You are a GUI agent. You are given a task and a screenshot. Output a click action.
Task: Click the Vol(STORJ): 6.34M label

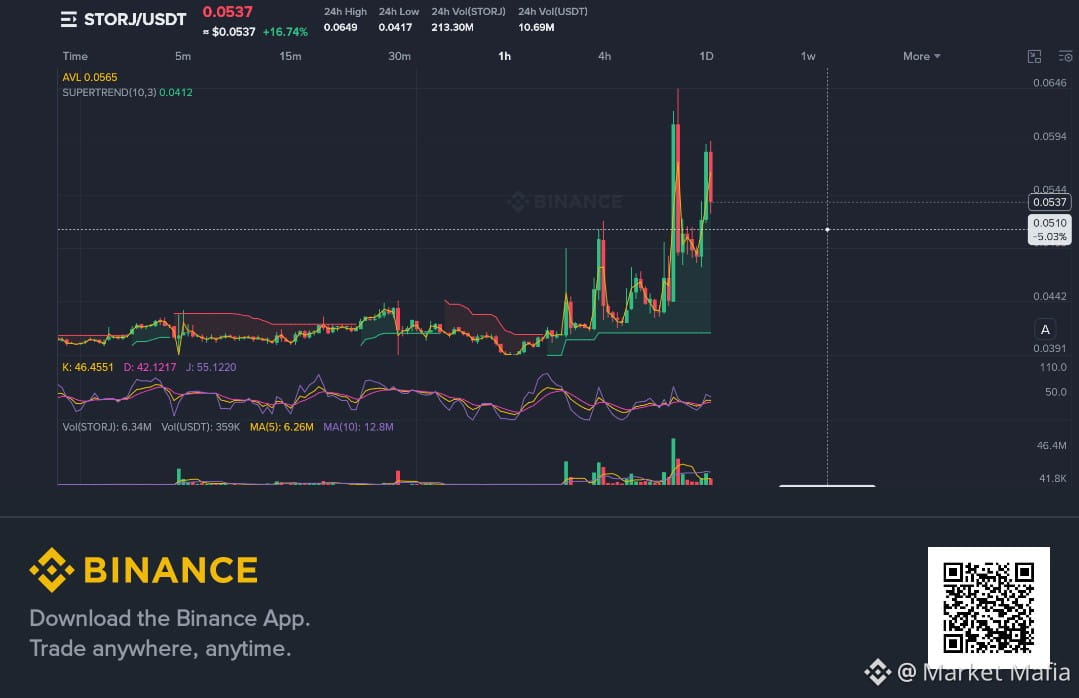[107, 427]
